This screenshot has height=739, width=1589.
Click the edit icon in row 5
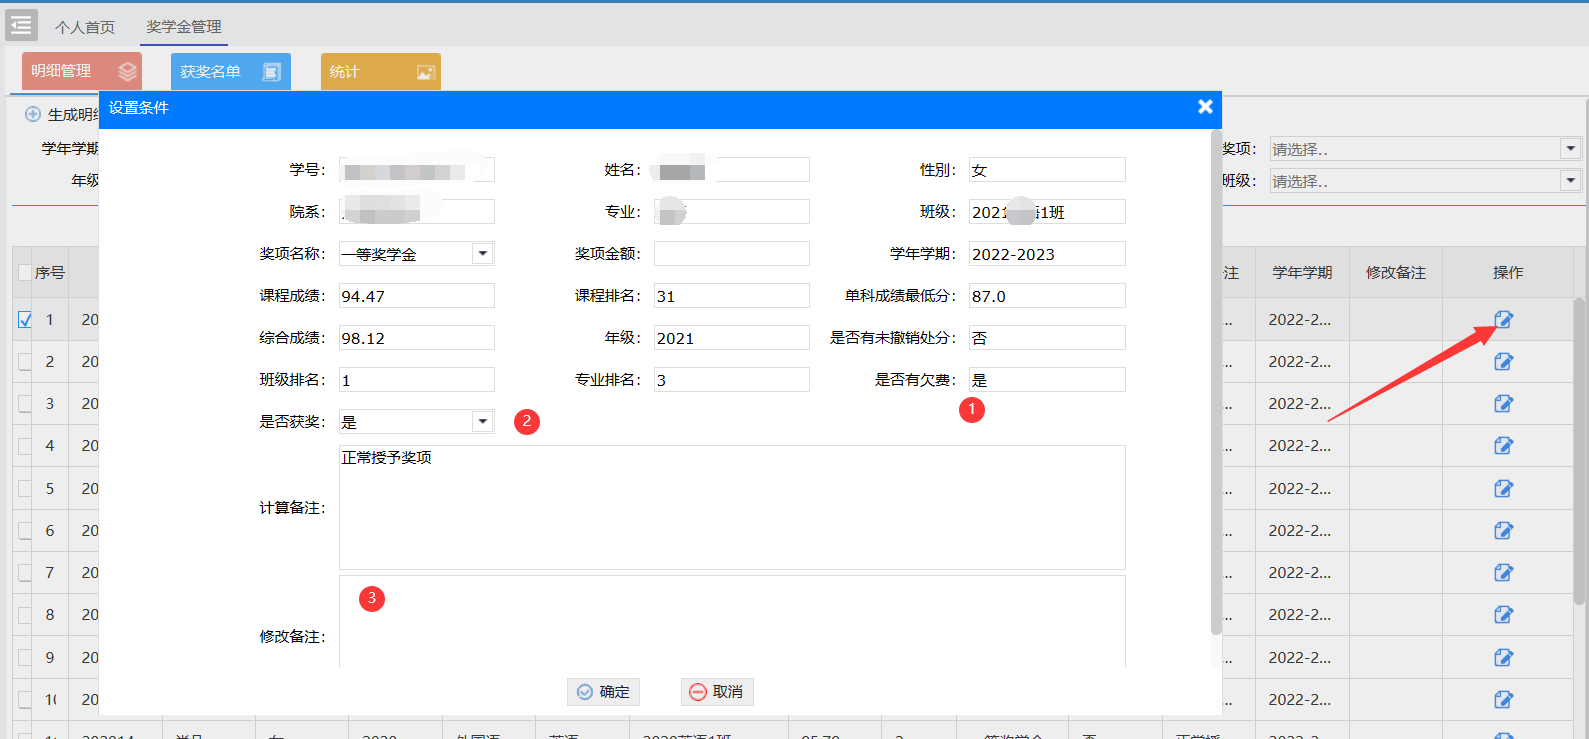pos(1503,489)
